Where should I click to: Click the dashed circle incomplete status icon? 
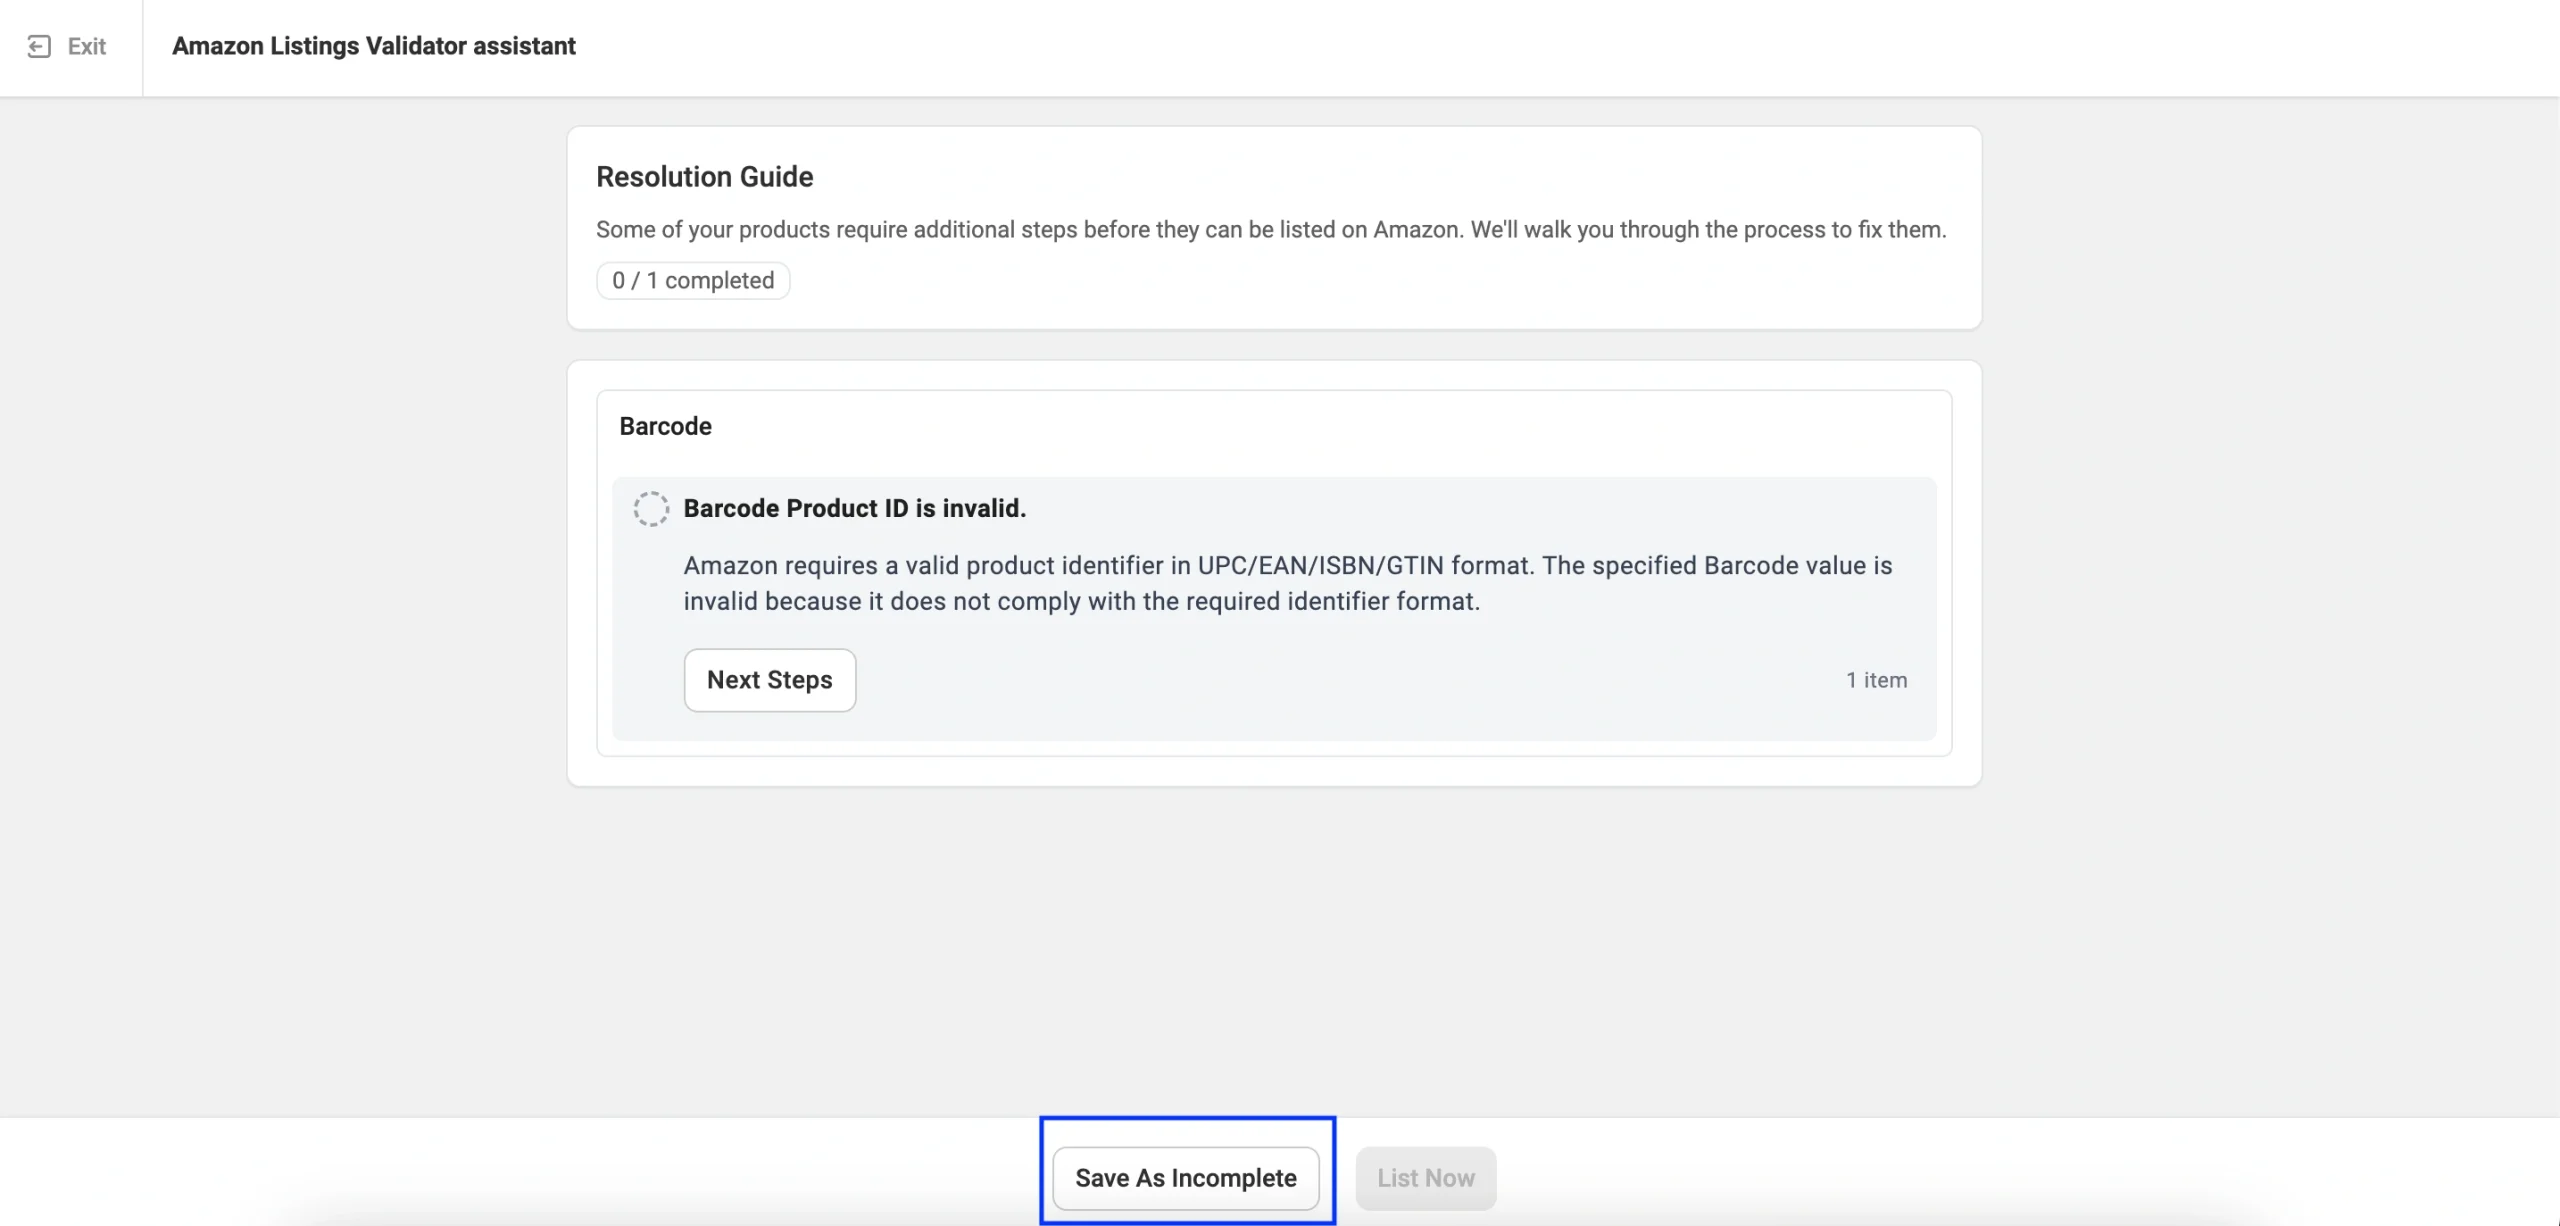[x=651, y=509]
